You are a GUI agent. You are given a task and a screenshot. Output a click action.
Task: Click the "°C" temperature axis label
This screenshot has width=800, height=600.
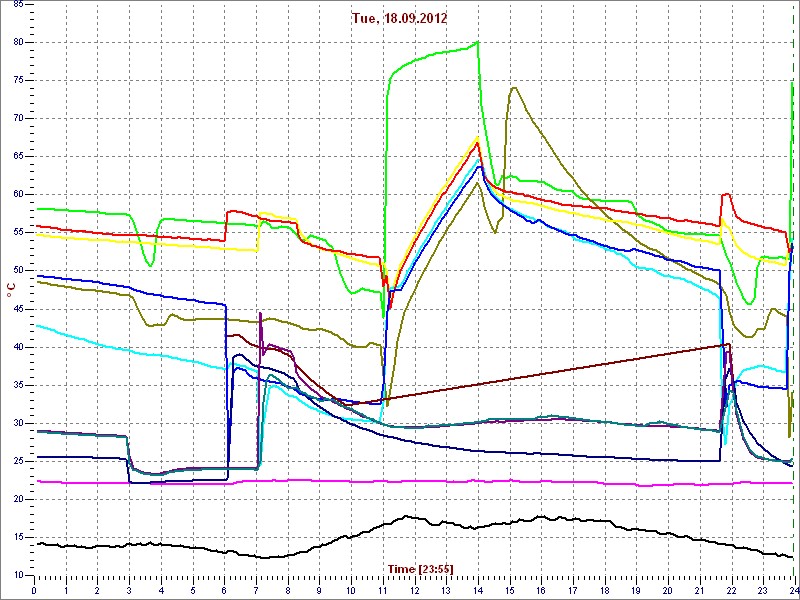[x=11, y=291]
